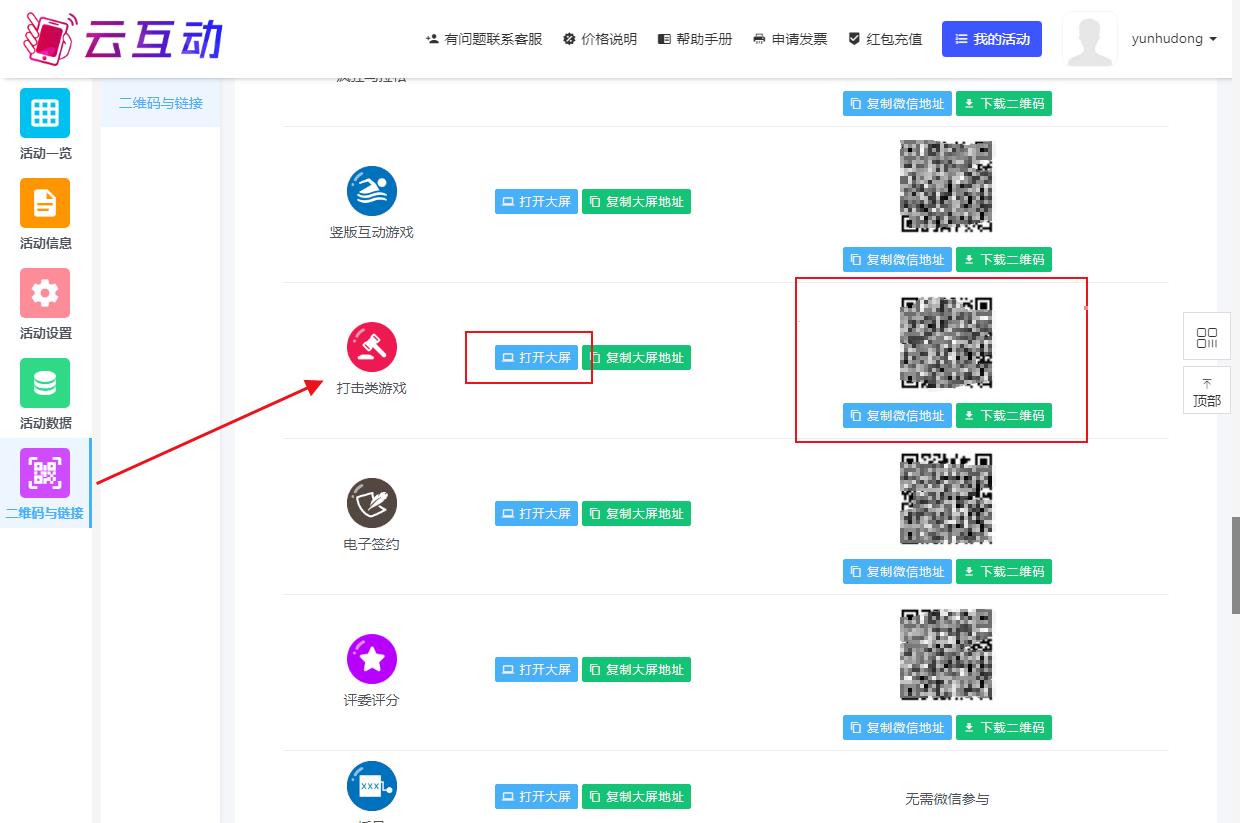Copy the big-screen address for 电子签约
The image size is (1240, 823).
point(636,514)
